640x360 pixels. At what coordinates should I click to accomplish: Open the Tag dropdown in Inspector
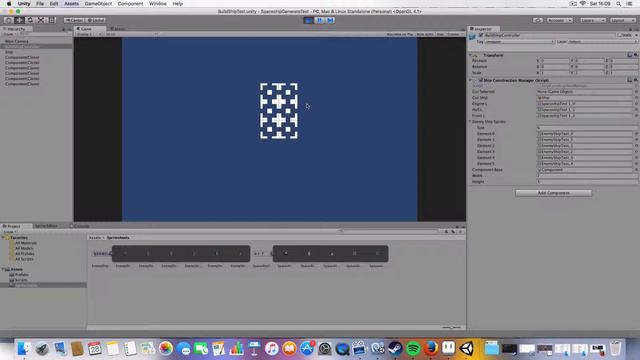[520, 42]
